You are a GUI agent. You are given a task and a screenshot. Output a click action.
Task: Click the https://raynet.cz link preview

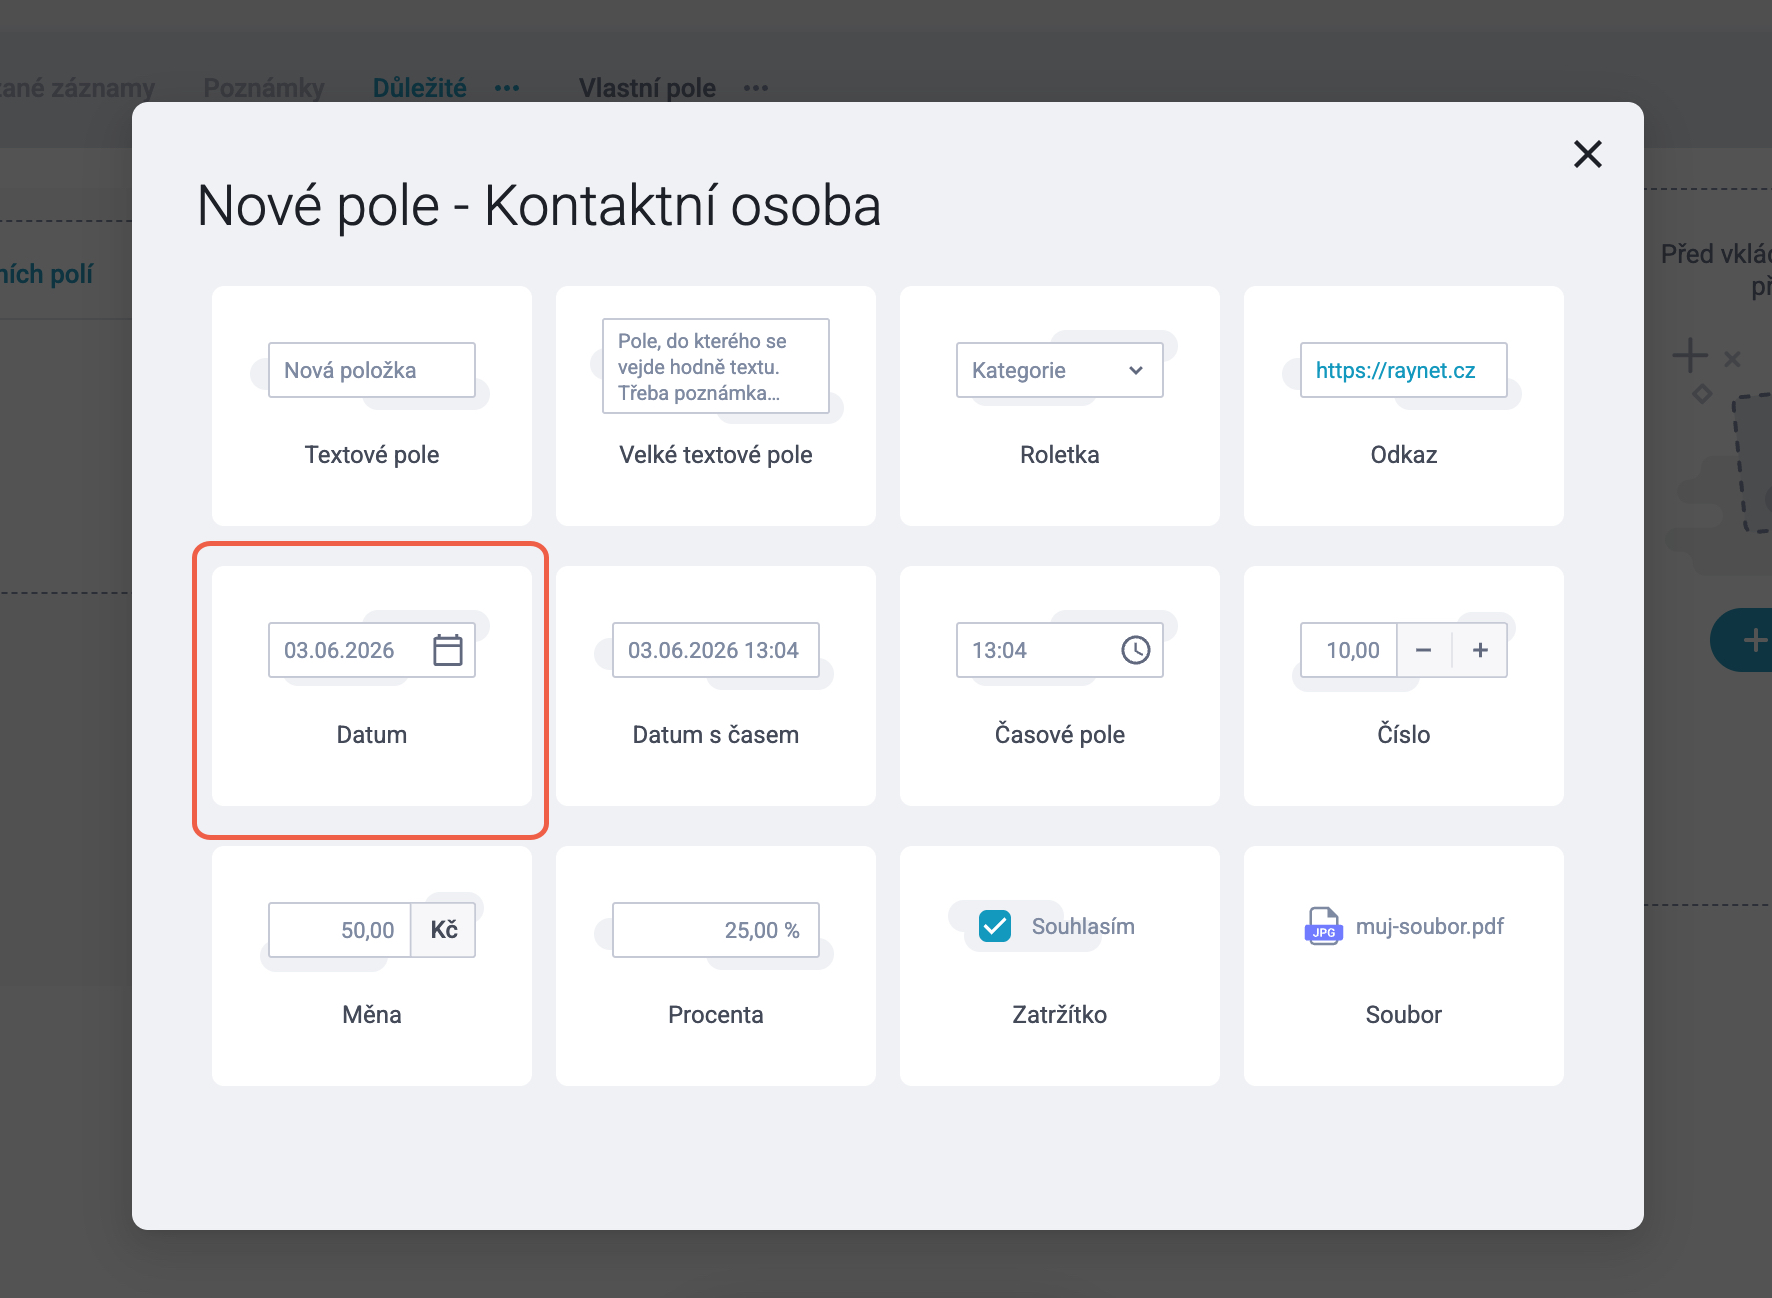point(1404,370)
